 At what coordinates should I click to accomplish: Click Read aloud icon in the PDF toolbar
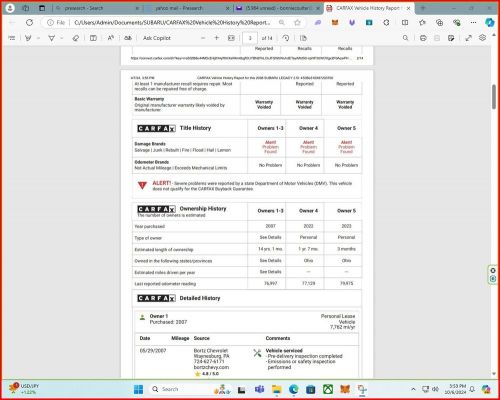click(111, 38)
